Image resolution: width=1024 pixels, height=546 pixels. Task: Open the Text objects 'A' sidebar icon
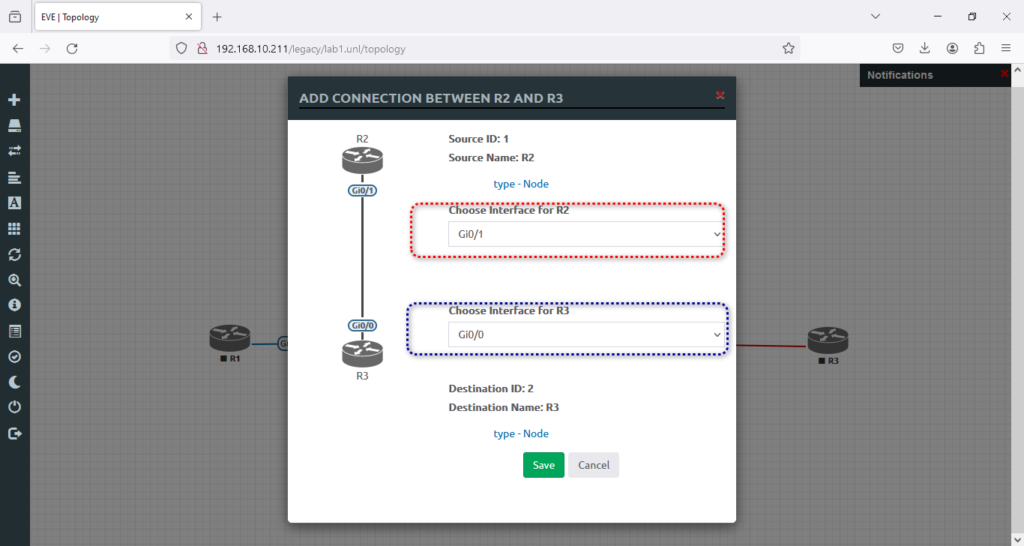[14, 203]
